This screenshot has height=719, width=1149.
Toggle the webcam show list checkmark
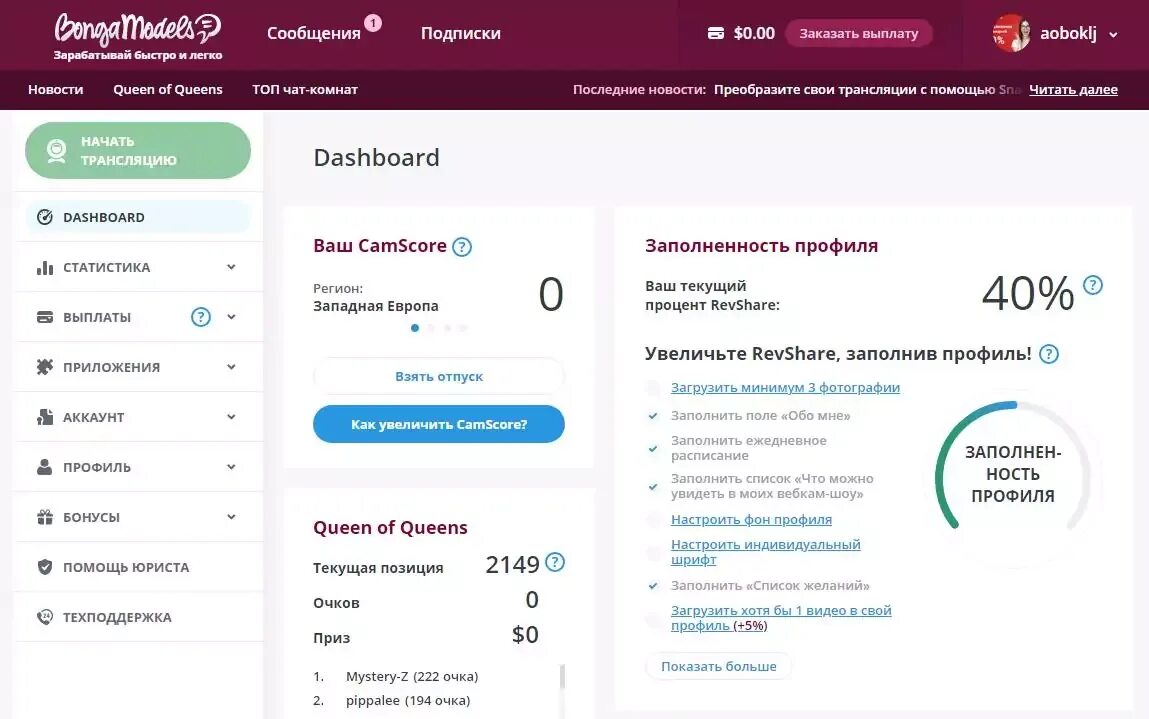pyautogui.click(x=653, y=486)
